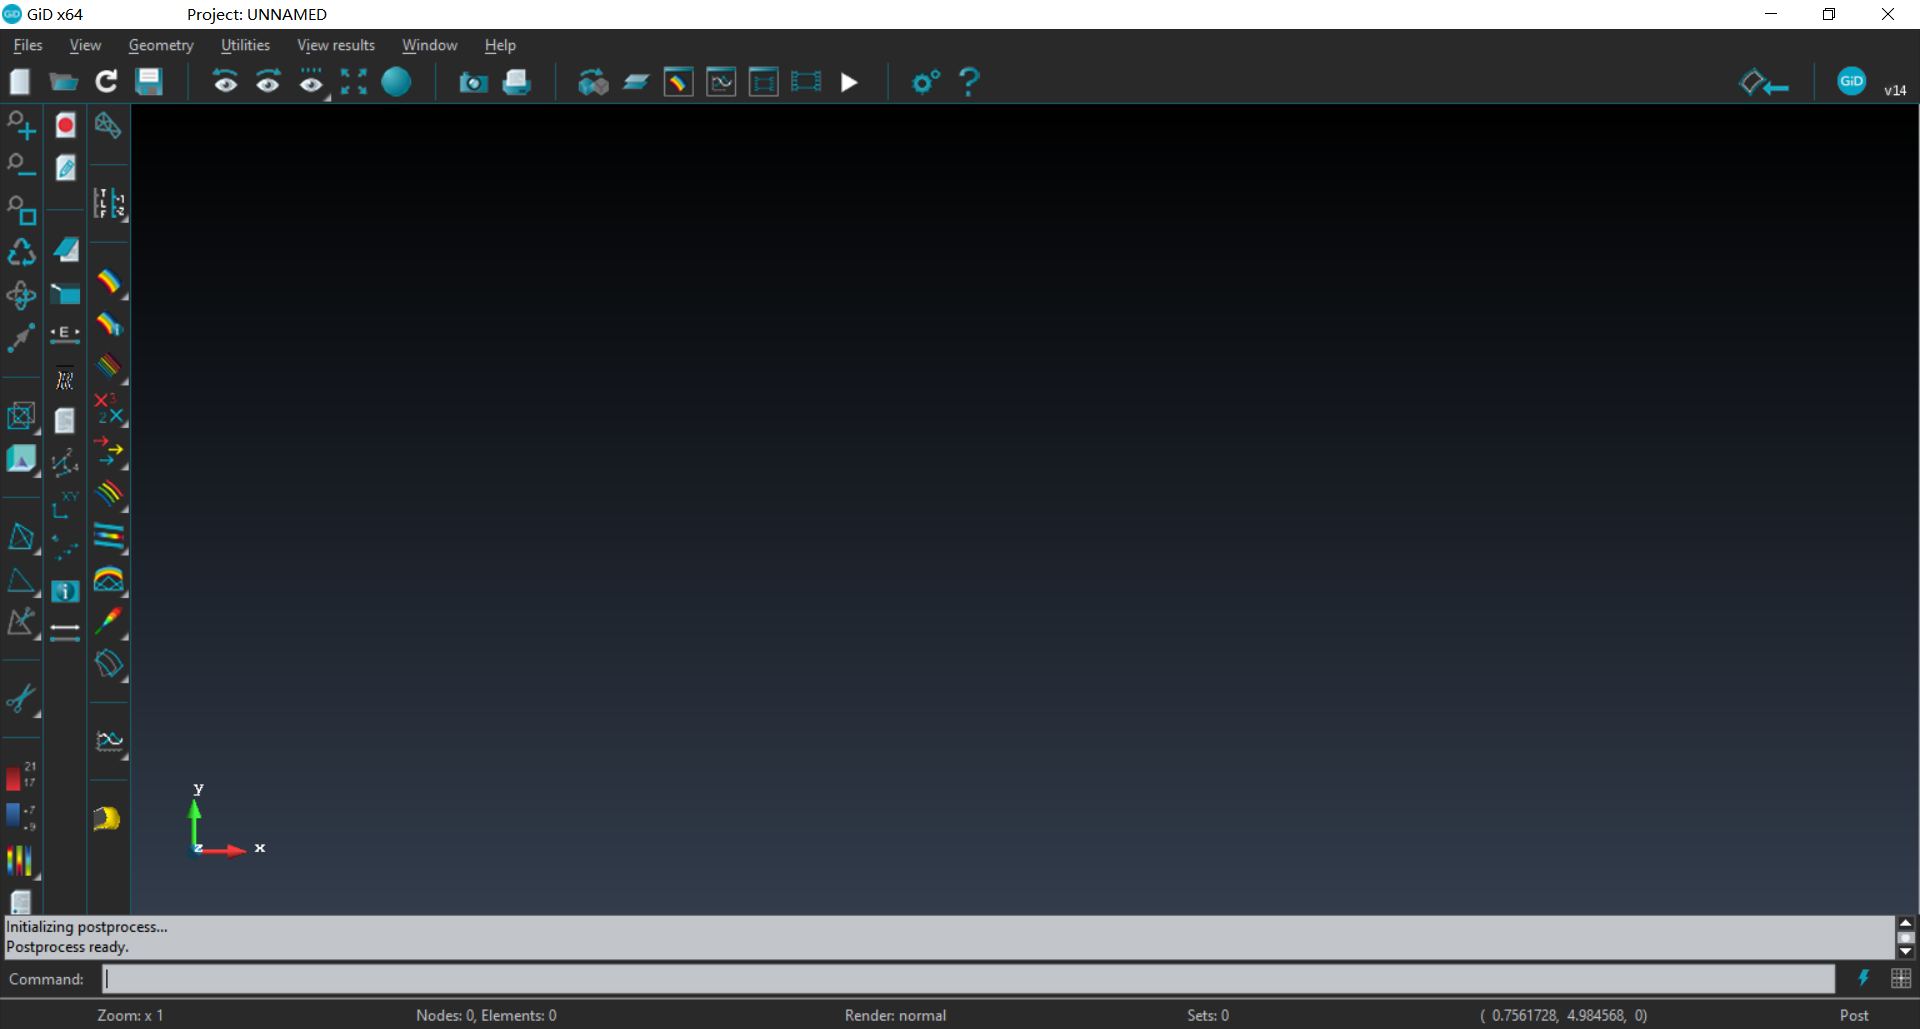This screenshot has width=1920, height=1029.
Task: Click the teal sphere render icon
Action: (397, 82)
